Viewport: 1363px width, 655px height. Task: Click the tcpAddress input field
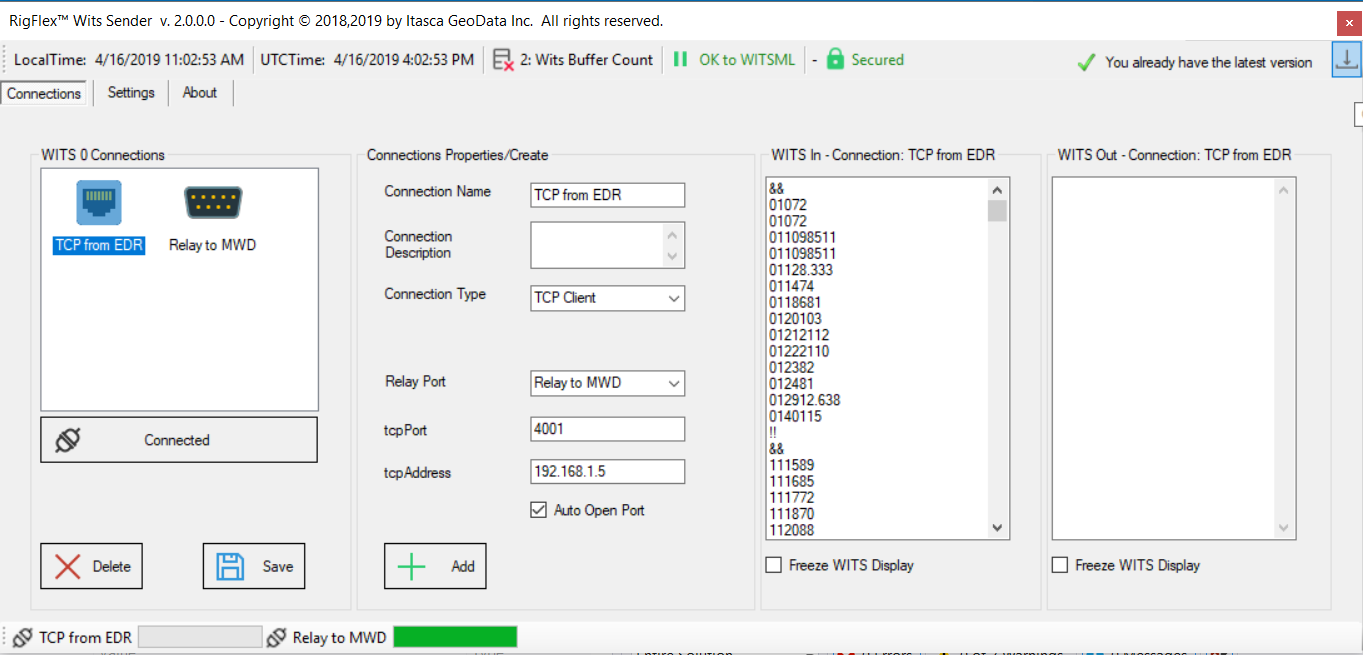pyautogui.click(x=607, y=472)
